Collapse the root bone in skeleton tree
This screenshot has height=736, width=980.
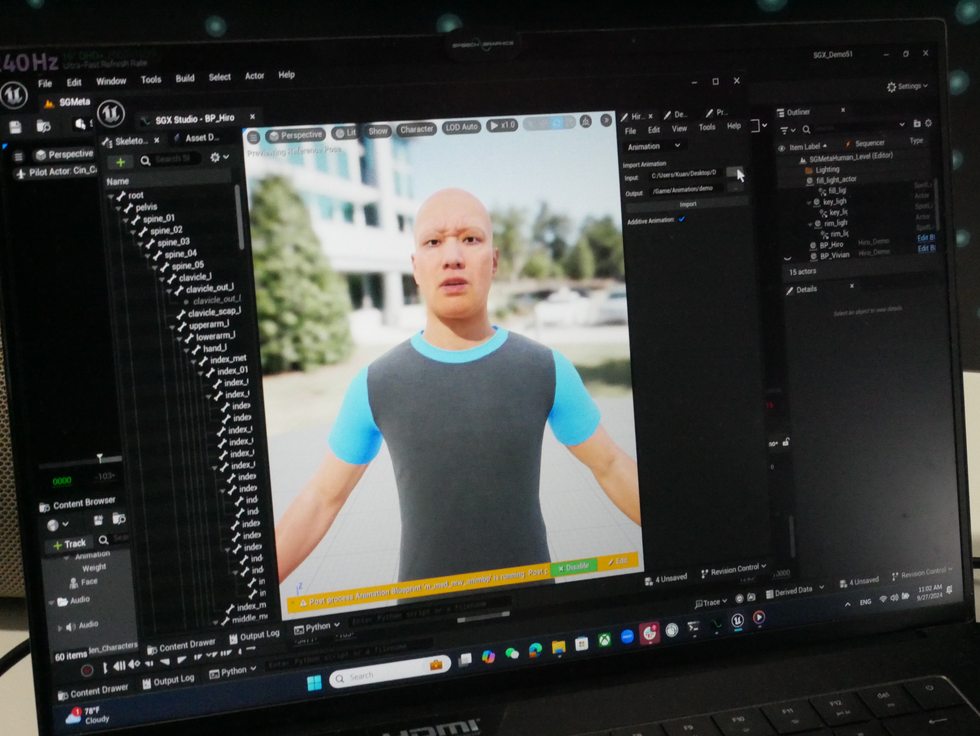(111, 196)
